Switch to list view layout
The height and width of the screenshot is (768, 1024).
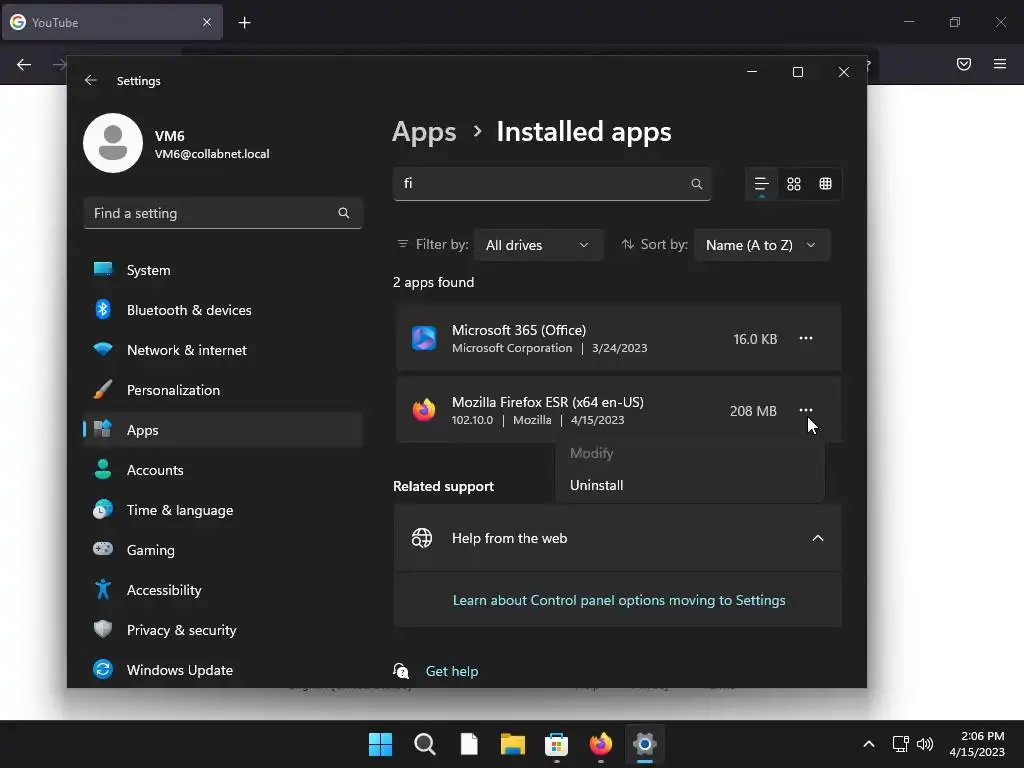[761, 184]
